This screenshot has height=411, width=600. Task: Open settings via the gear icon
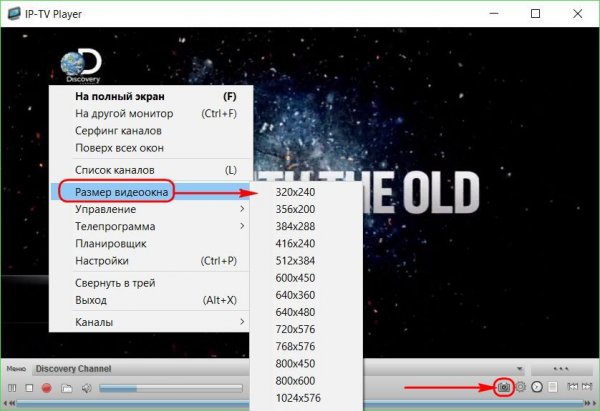coord(521,386)
